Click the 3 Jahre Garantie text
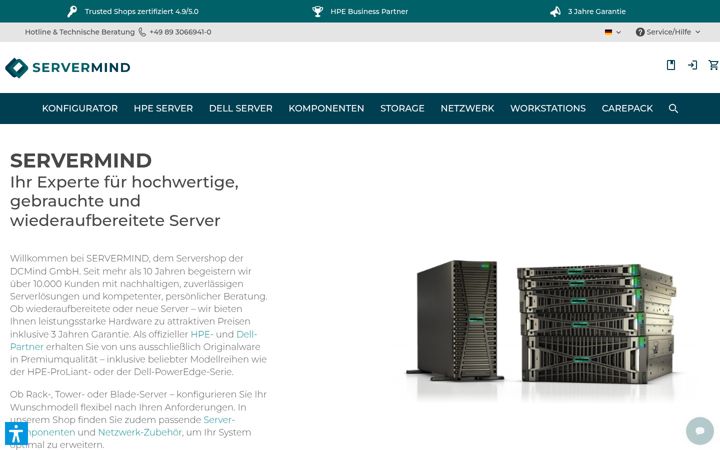 [x=597, y=11]
